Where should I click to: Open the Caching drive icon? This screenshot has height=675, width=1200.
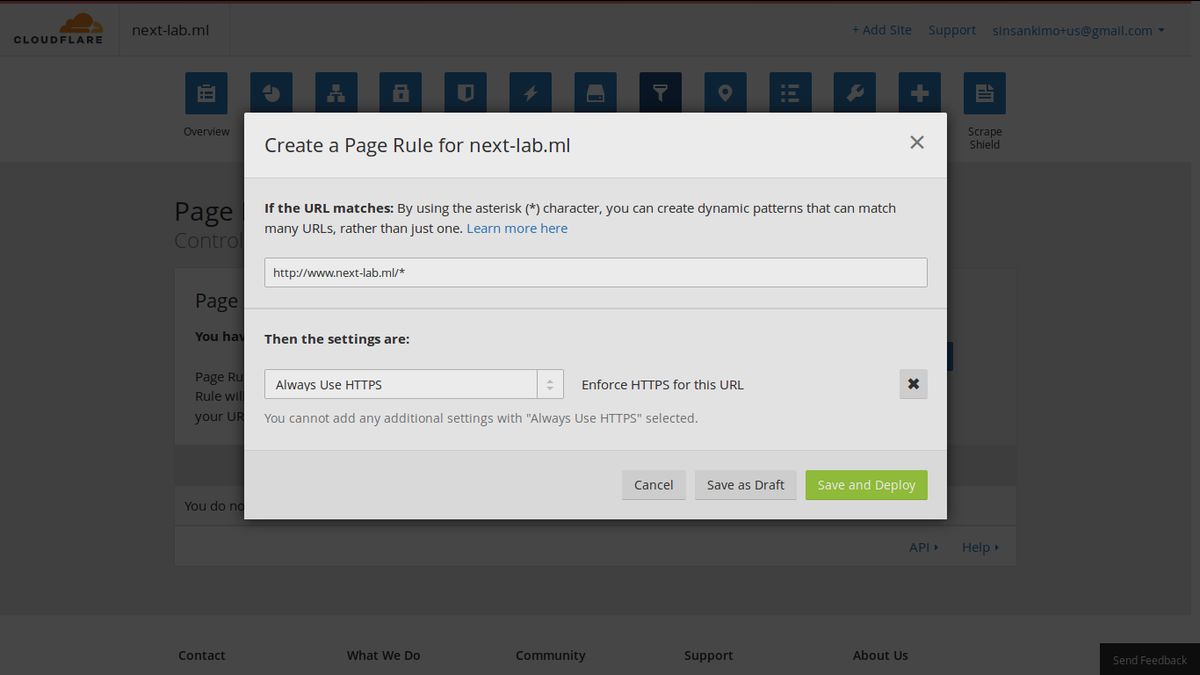(595, 93)
